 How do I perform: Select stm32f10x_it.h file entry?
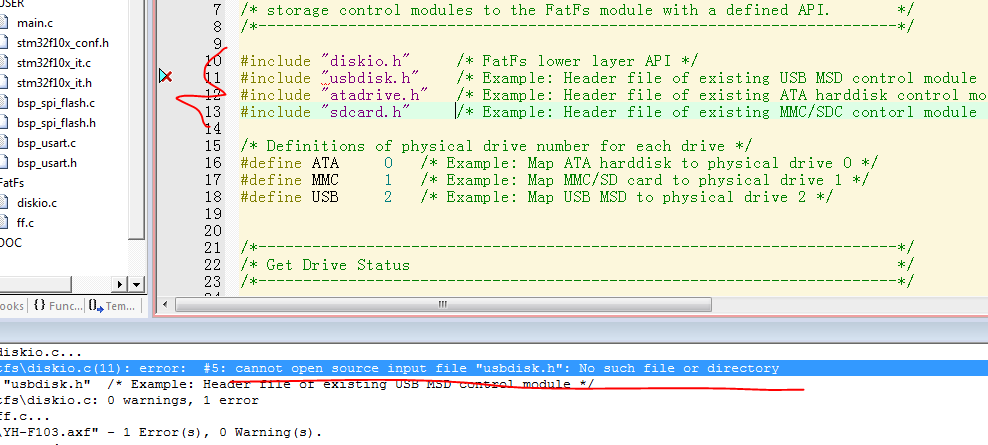[x=54, y=83]
